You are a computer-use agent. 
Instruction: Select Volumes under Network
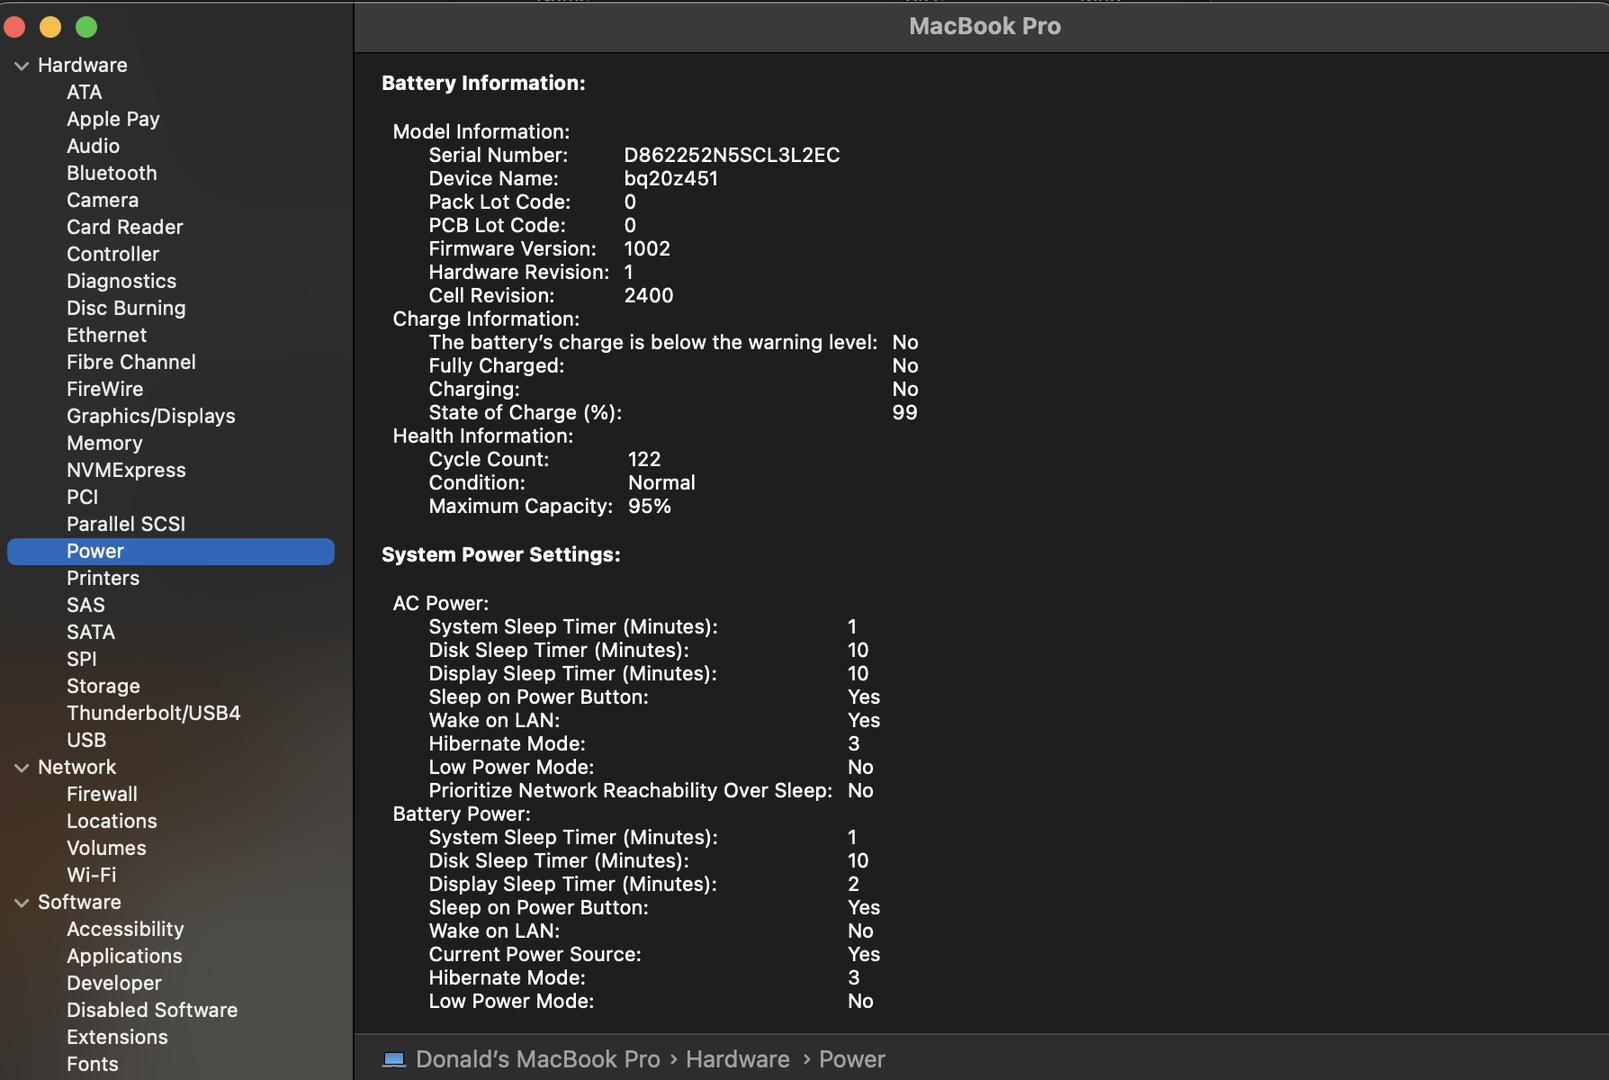tap(106, 848)
